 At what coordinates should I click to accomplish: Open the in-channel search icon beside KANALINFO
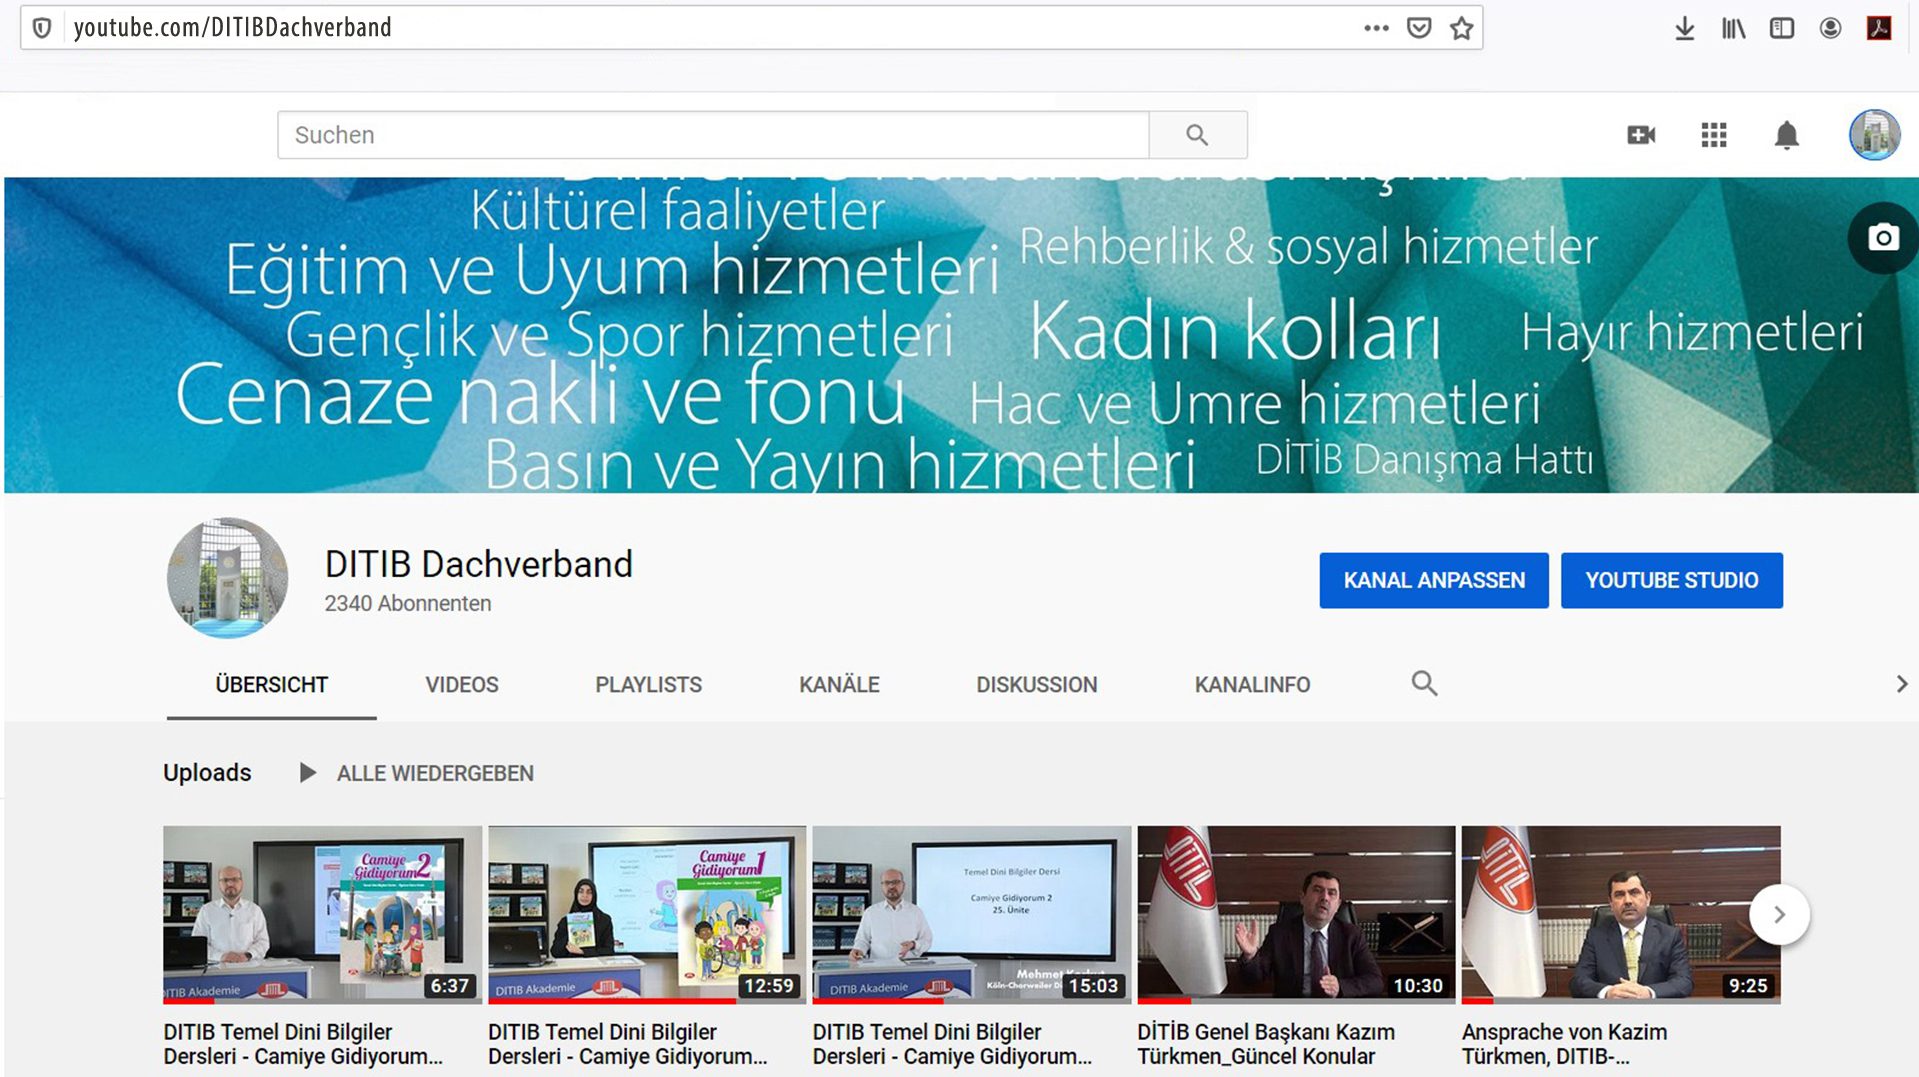click(x=1424, y=684)
